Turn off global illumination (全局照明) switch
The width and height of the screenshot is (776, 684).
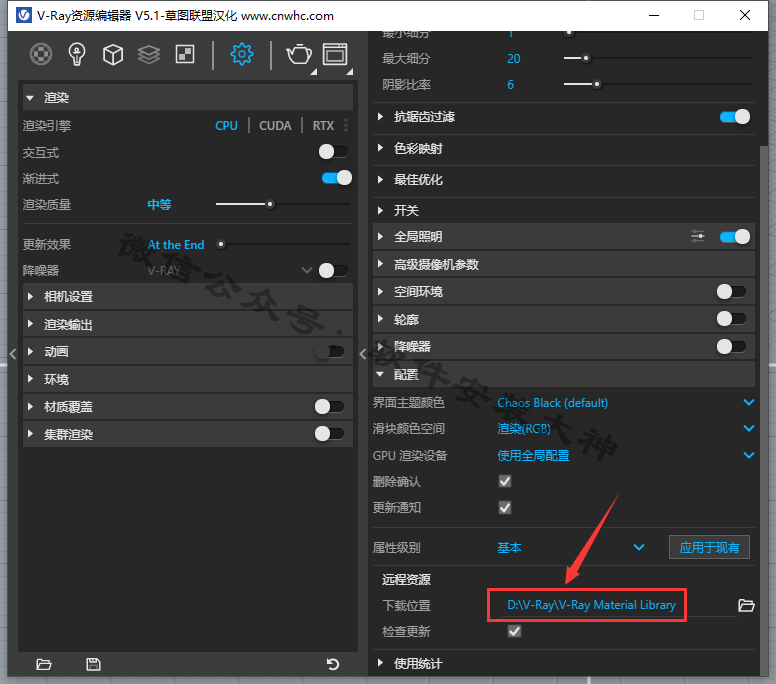tap(735, 237)
